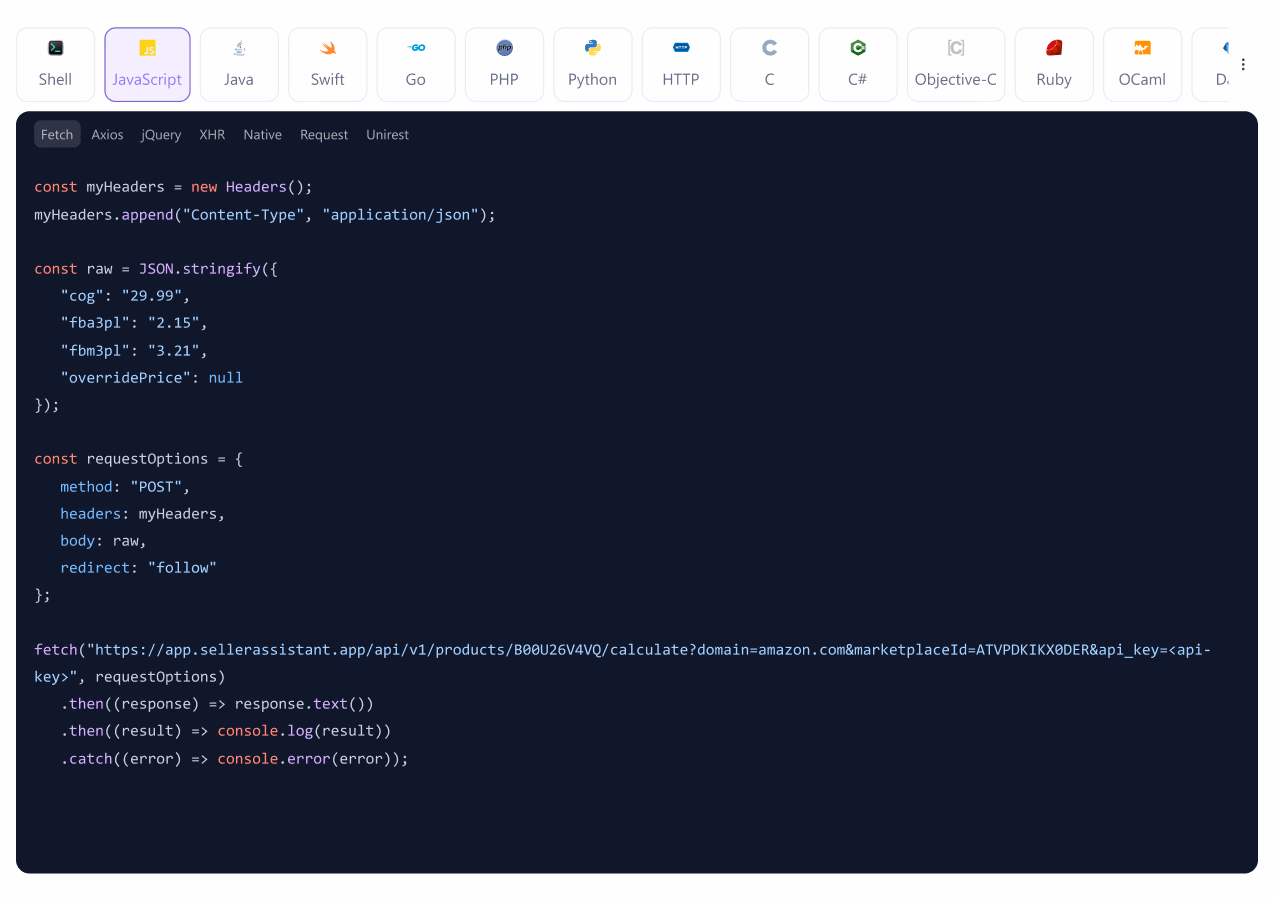Screen dimensions: 1274x900
Task: Select the PHP elephant icon
Action: [504, 48]
